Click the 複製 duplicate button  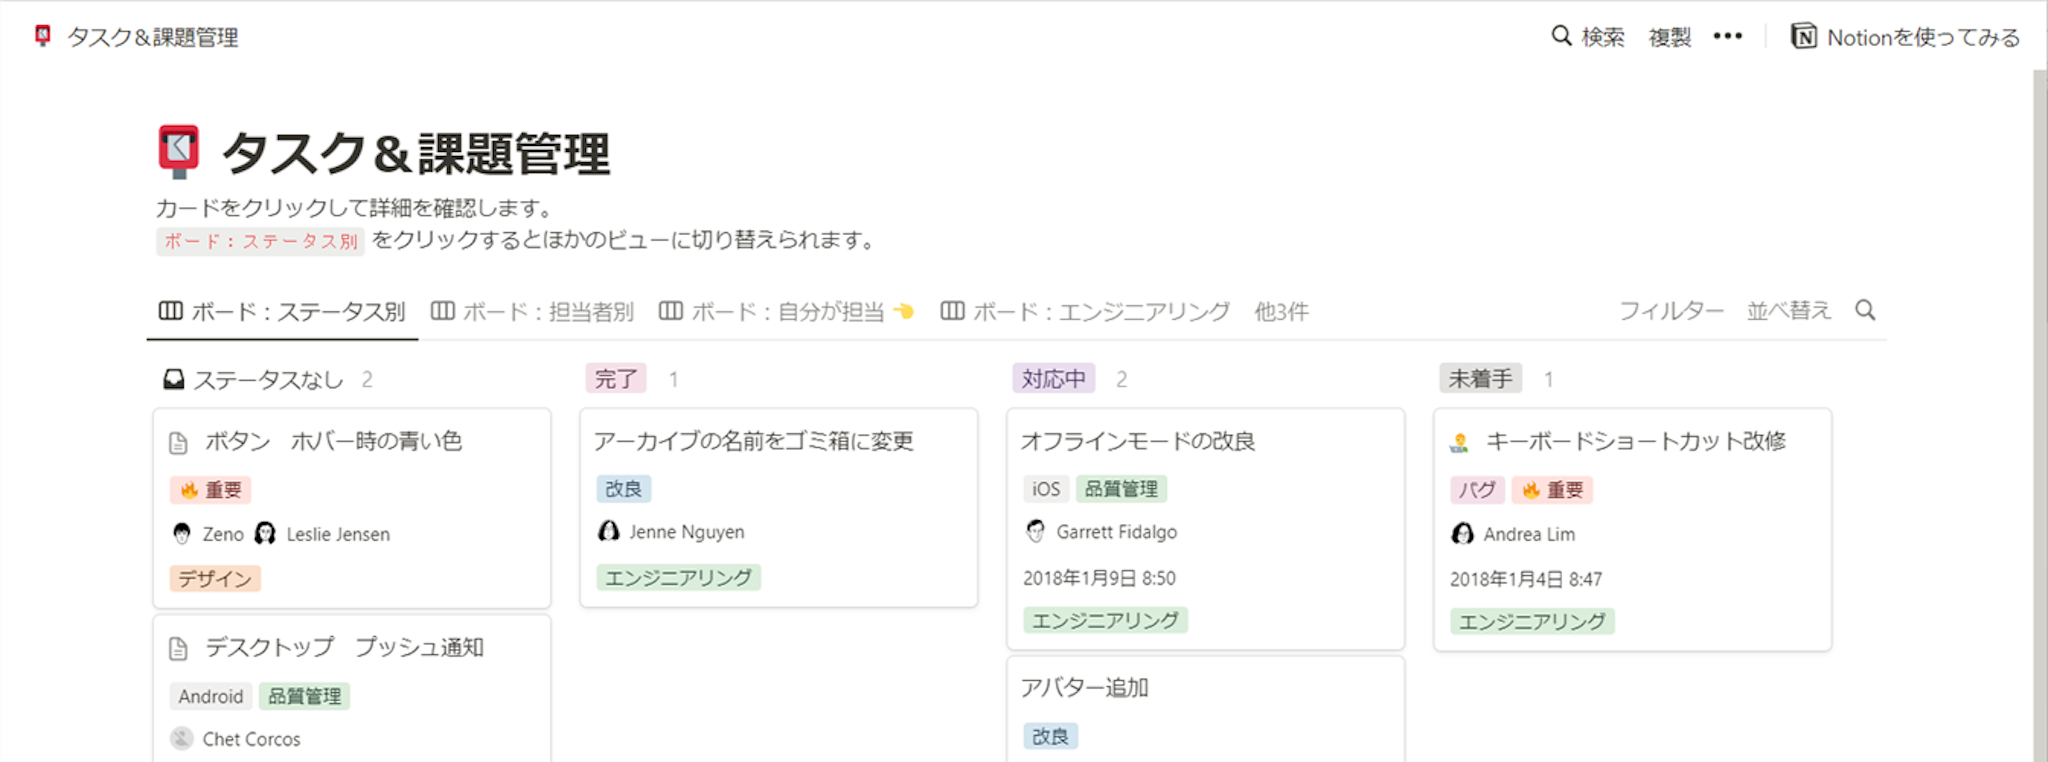(x=1670, y=37)
